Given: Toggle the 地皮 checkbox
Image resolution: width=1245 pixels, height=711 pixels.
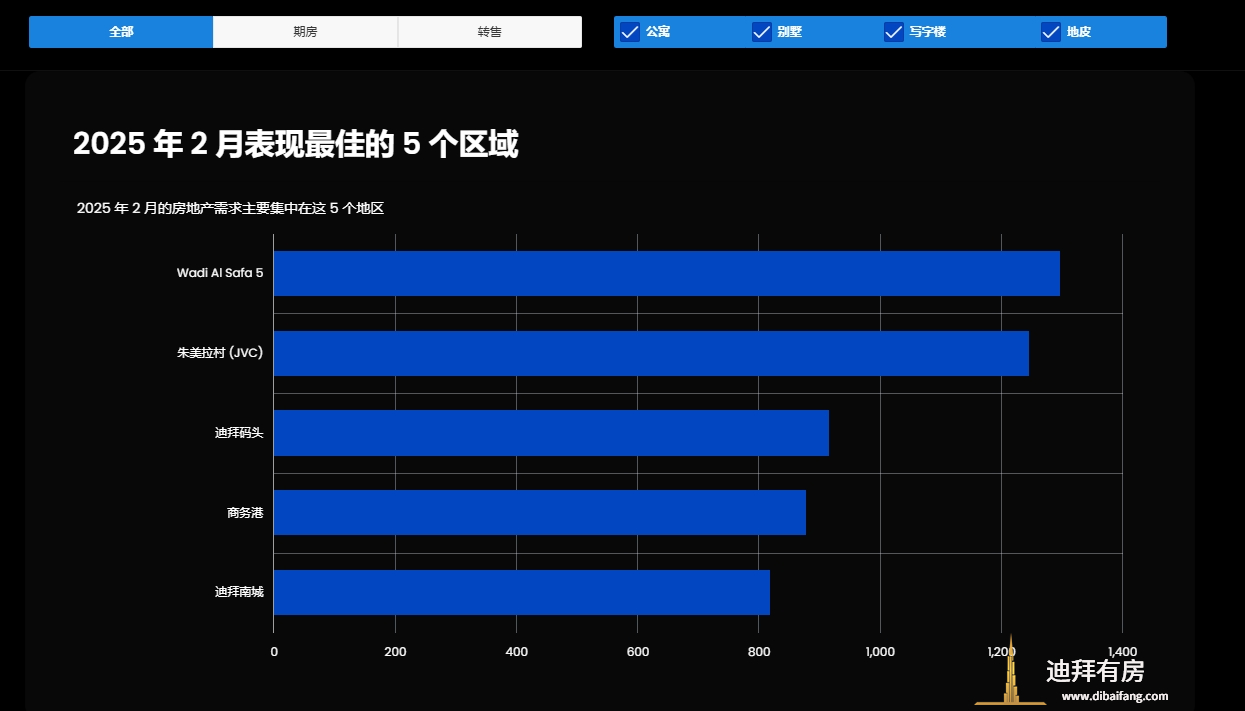Looking at the screenshot, I should coord(1051,32).
